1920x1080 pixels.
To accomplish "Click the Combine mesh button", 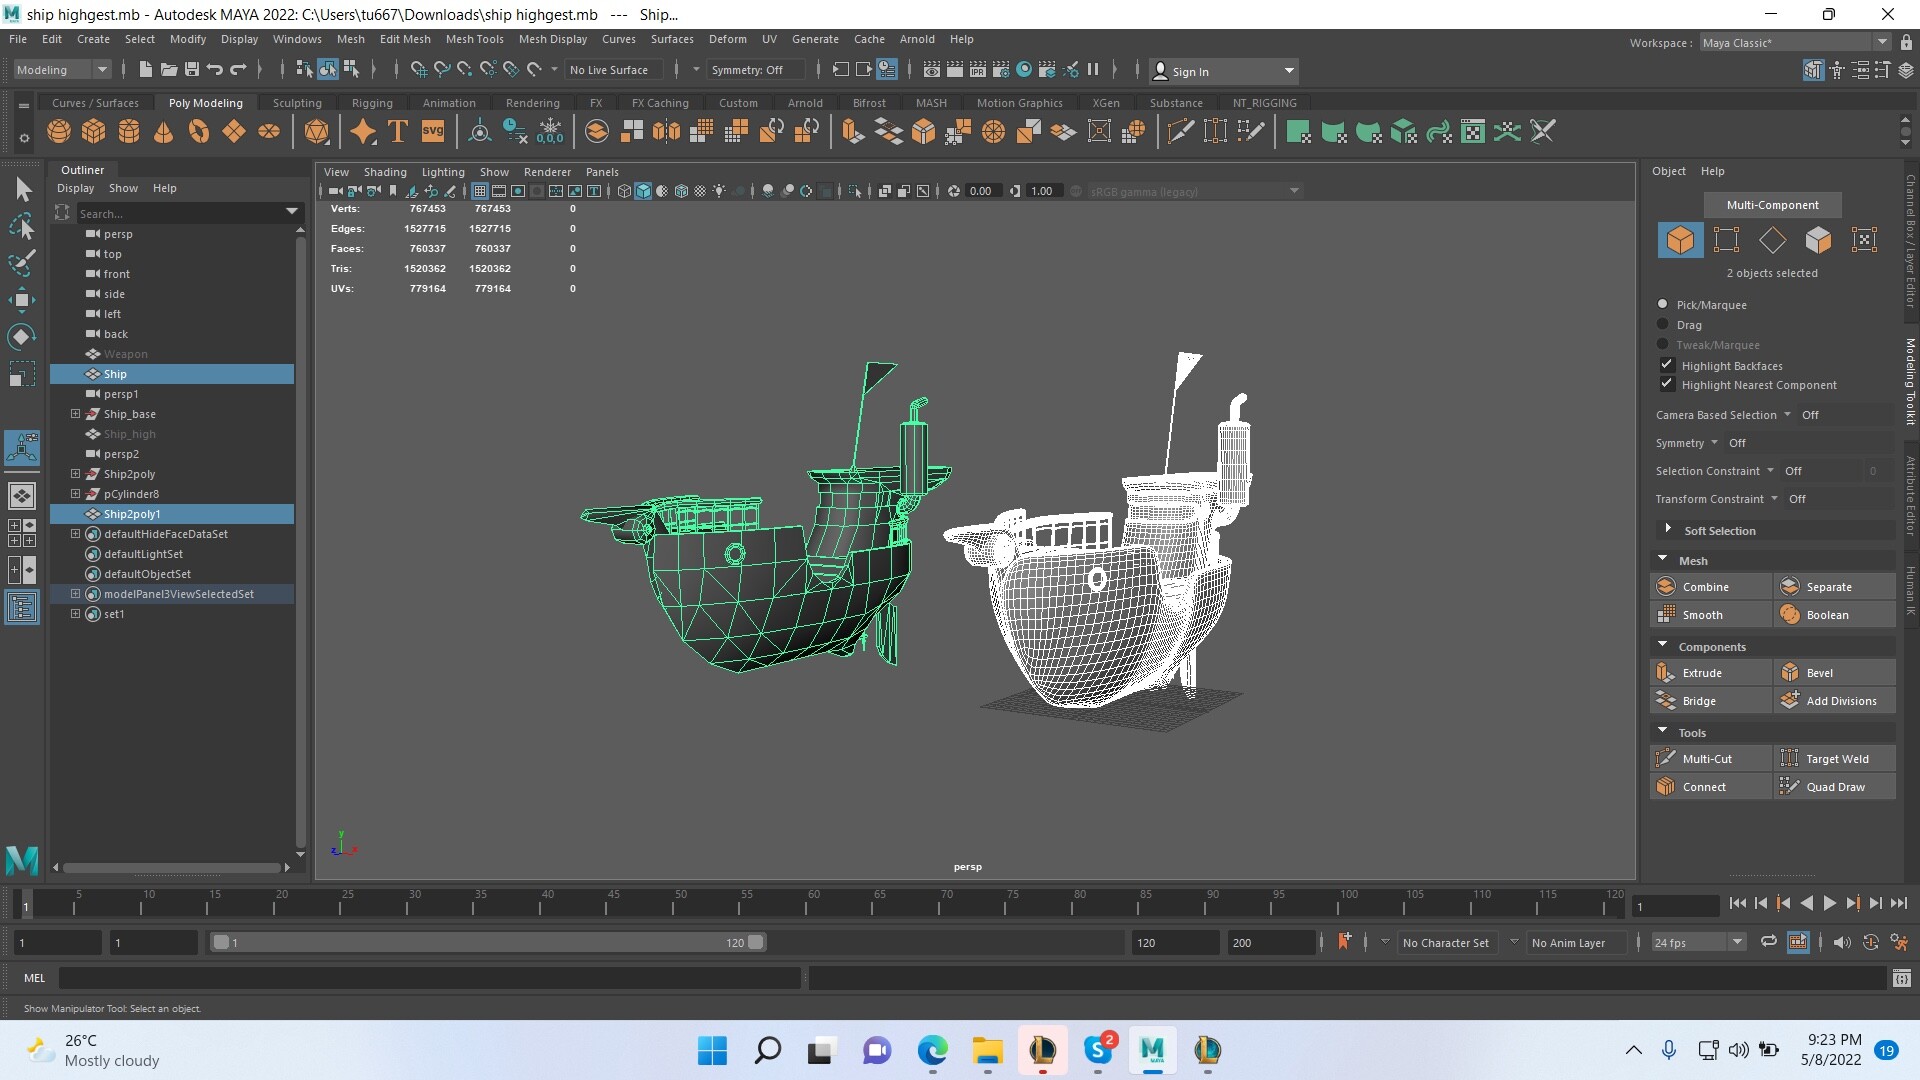I will click(1705, 587).
